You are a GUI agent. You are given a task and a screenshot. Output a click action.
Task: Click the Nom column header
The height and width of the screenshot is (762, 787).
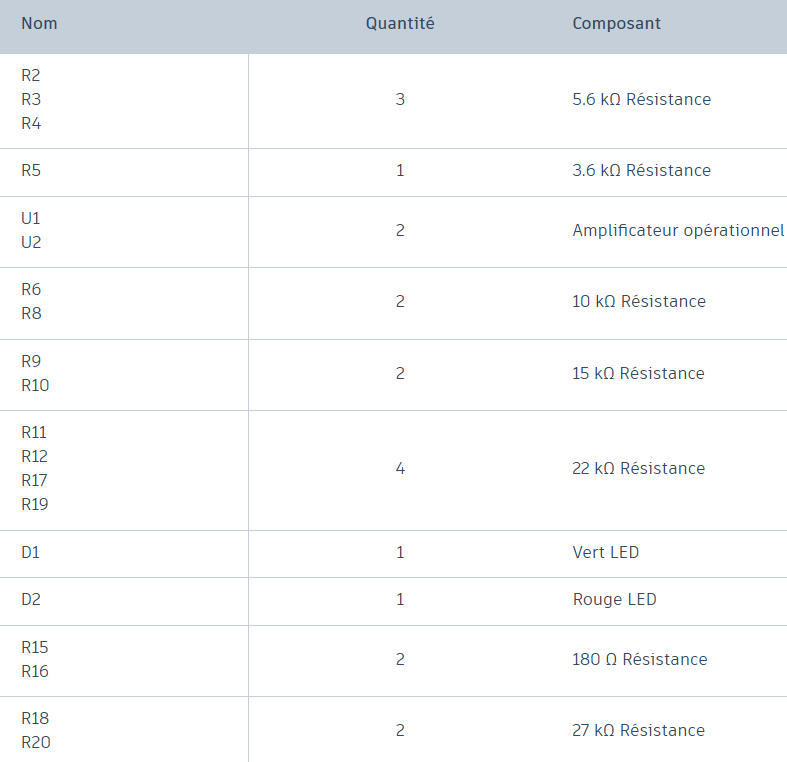pyautogui.click(x=40, y=23)
